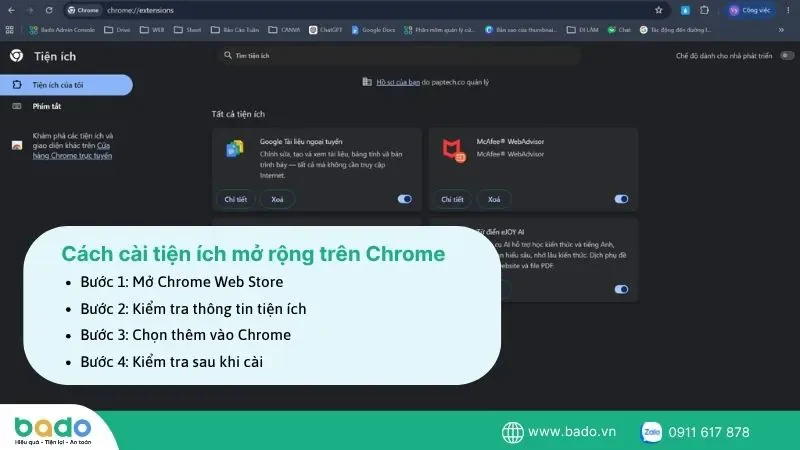Image resolution: width=800 pixels, height=450 pixels.
Task: Focus the Tìm tiện ích search field
Action: 398,56
